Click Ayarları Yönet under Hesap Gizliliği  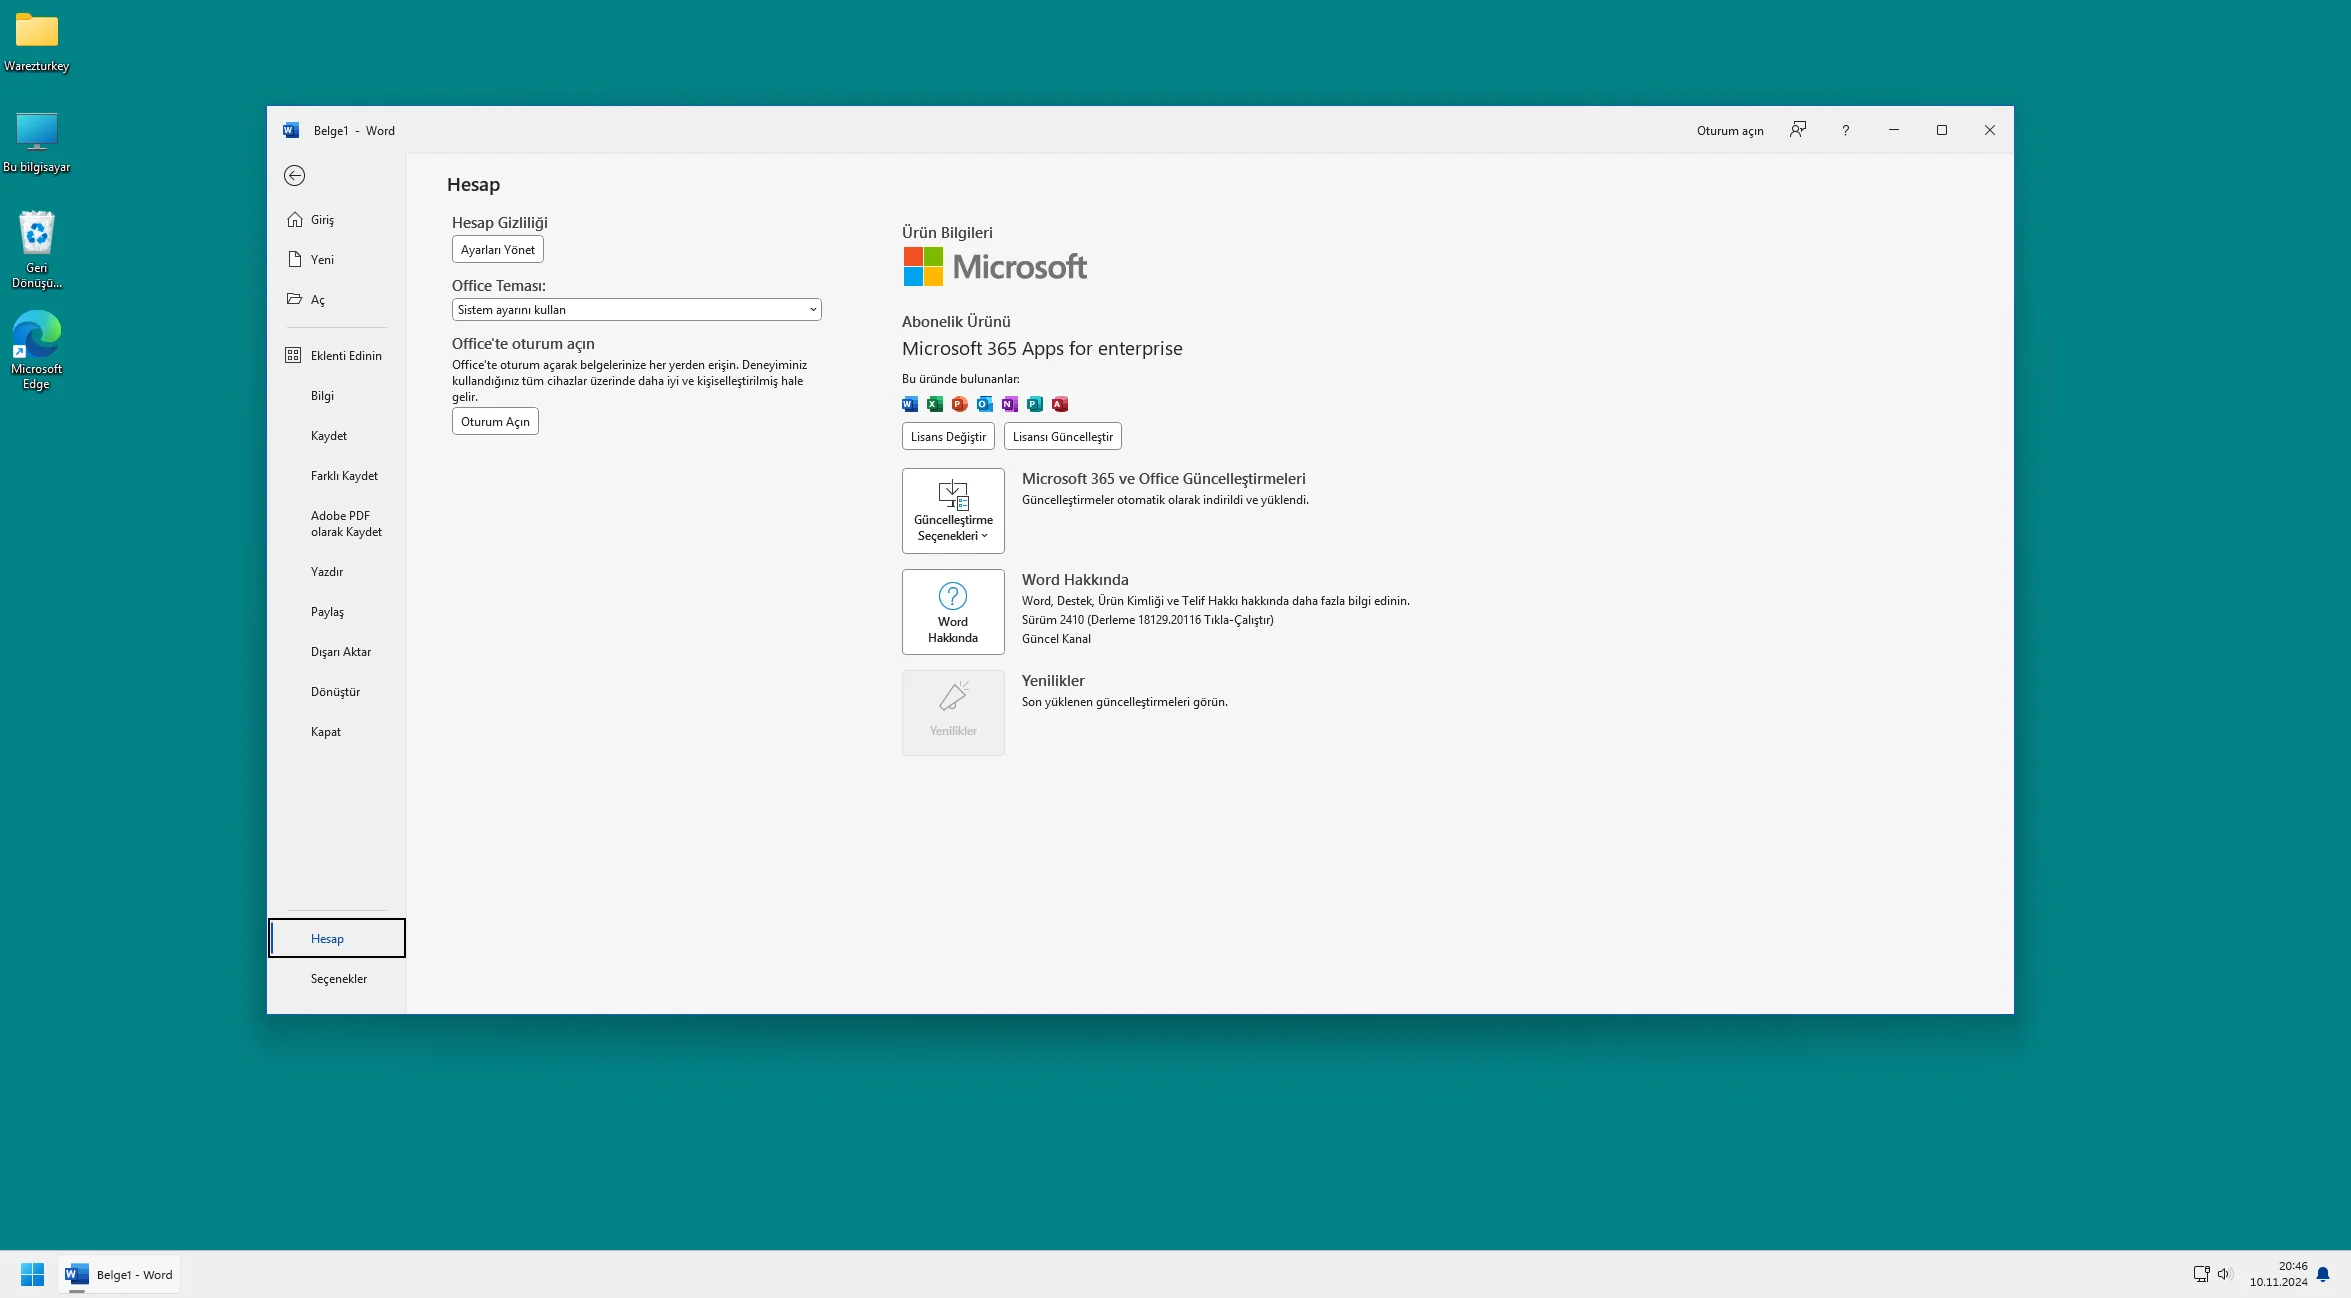[497, 249]
